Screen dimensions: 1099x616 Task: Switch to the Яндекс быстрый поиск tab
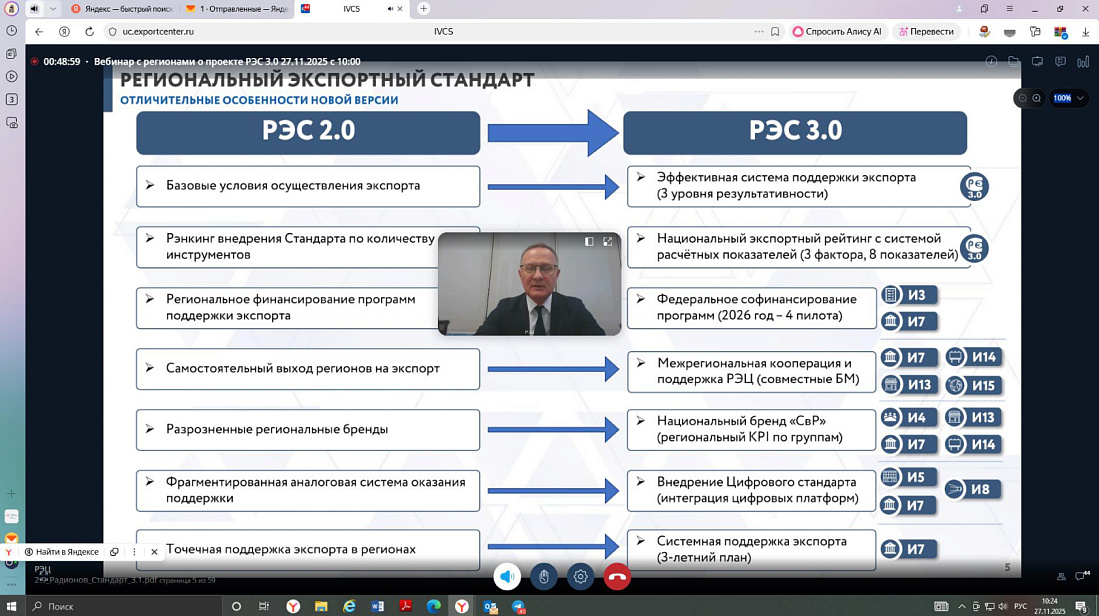122,9
